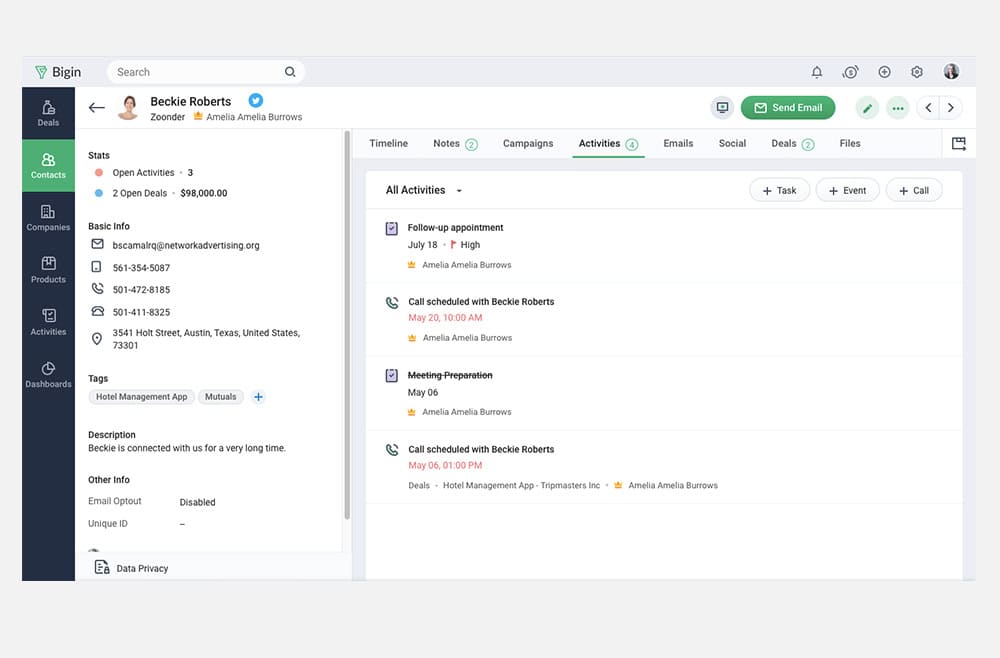Viewport: 1000px width, 658px height.
Task: Switch to the Deals tab
Action: tap(793, 143)
